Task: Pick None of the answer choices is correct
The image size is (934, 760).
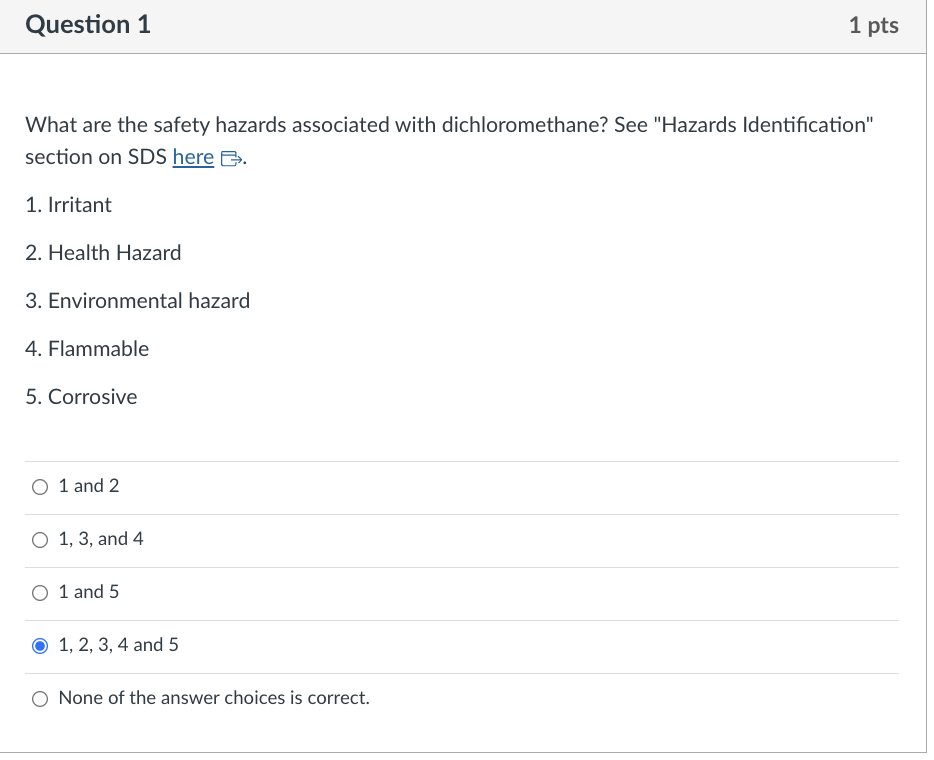Action: (x=40, y=698)
